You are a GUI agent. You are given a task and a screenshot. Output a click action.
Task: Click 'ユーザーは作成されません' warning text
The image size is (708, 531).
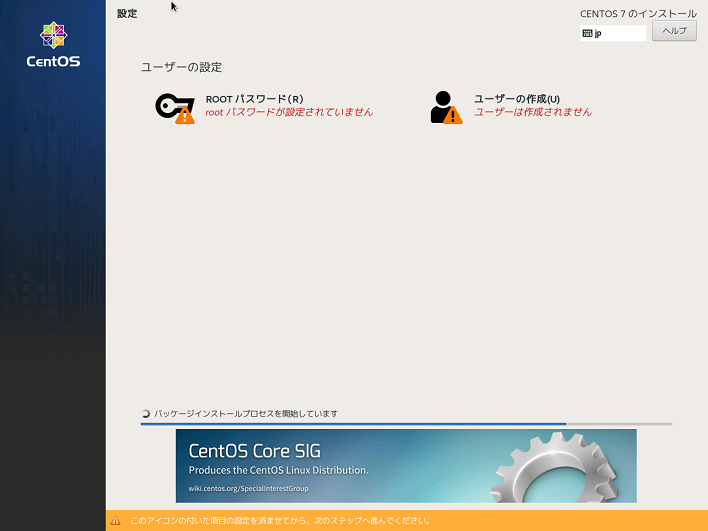point(532,112)
